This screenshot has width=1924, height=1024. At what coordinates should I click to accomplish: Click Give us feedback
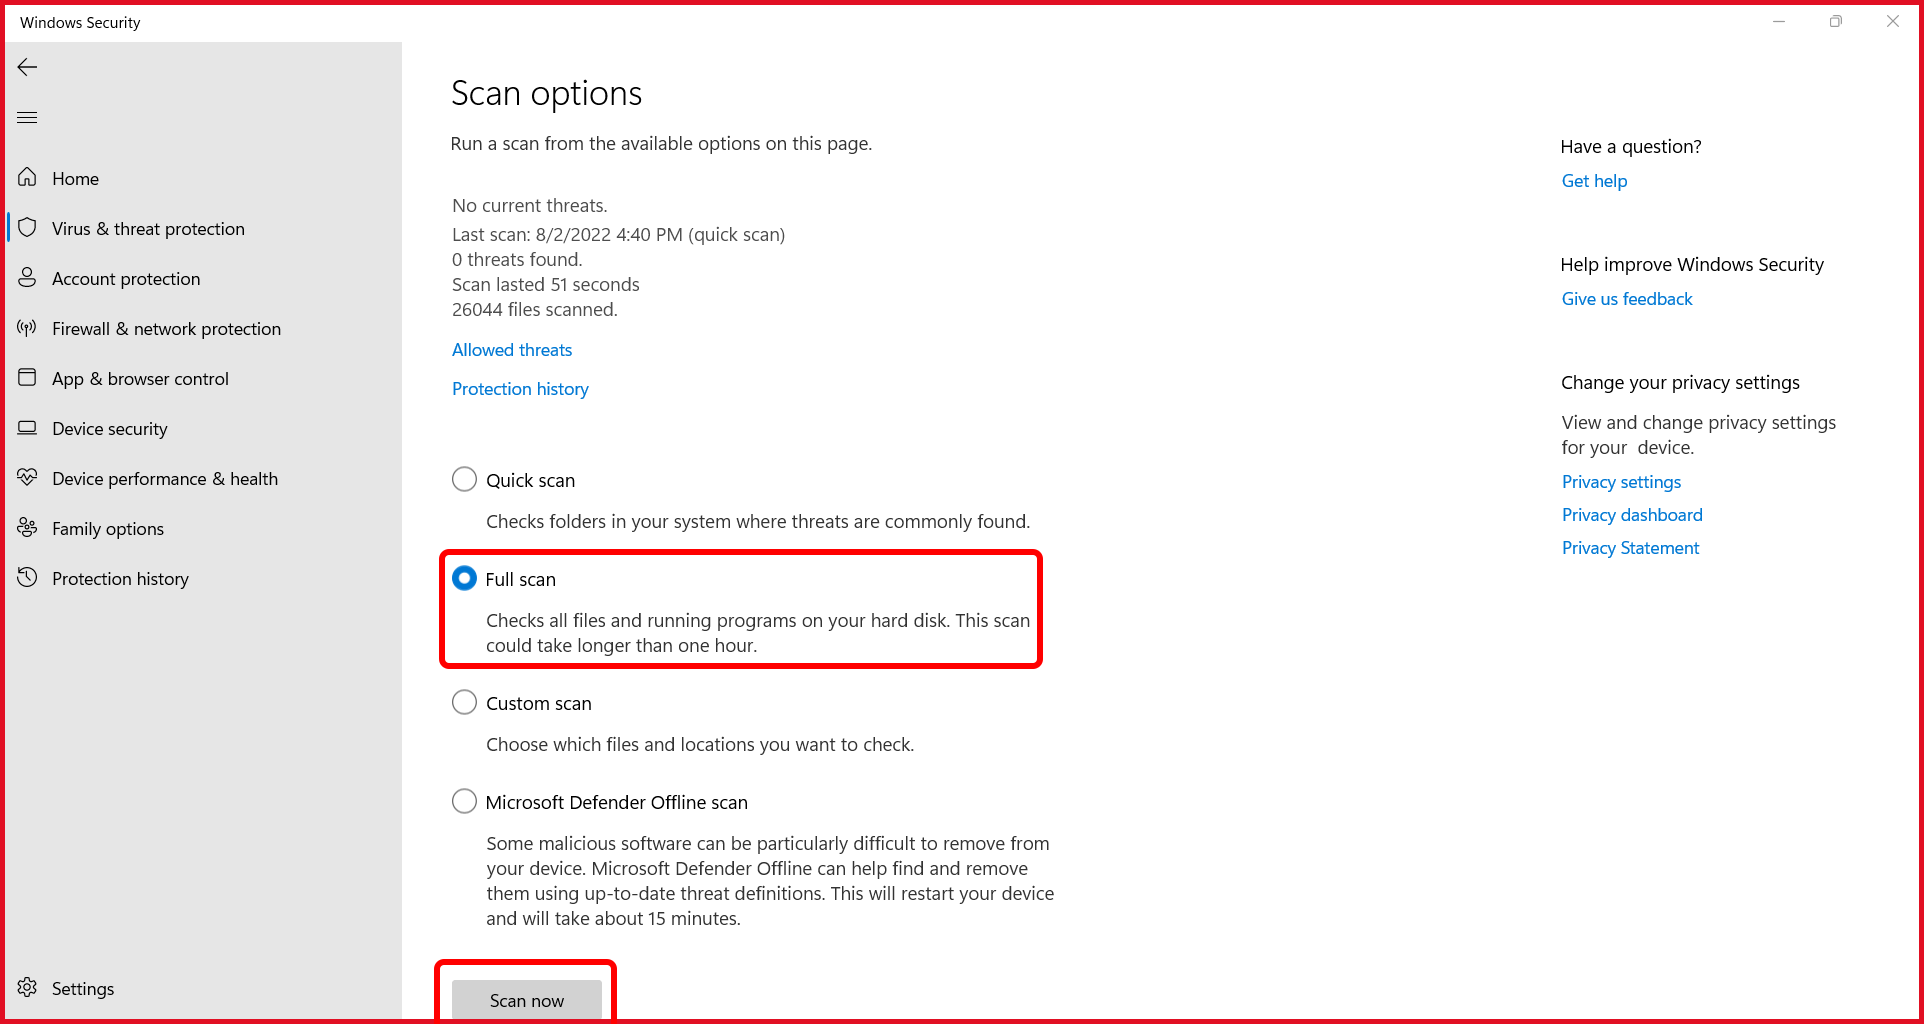pos(1626,298)
